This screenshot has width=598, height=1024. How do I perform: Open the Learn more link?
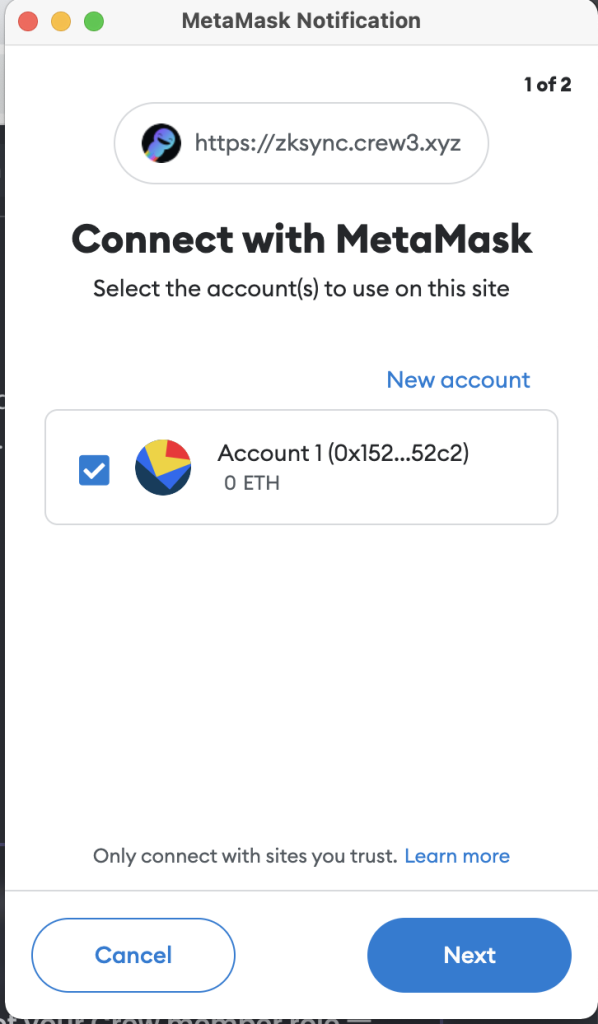point(457,856)
